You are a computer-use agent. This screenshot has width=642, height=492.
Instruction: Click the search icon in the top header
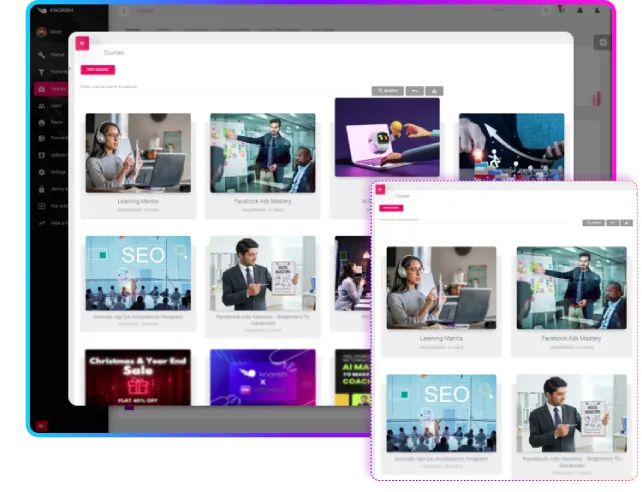click(x=546, y=11)
